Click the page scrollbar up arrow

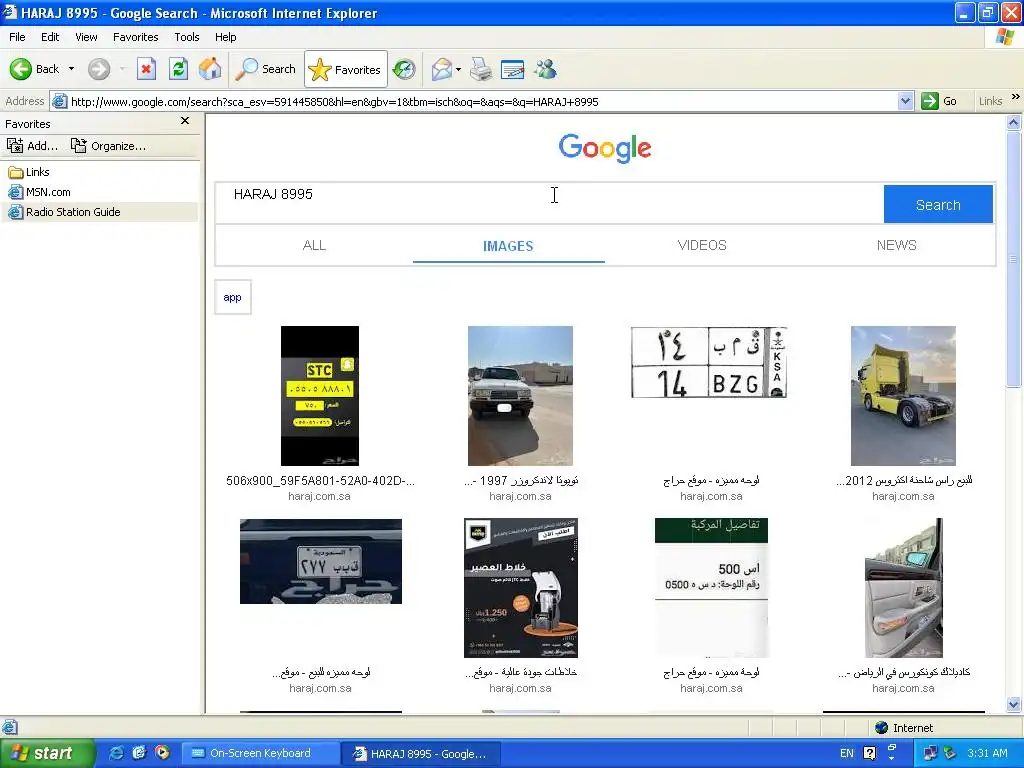(1014, 122)
